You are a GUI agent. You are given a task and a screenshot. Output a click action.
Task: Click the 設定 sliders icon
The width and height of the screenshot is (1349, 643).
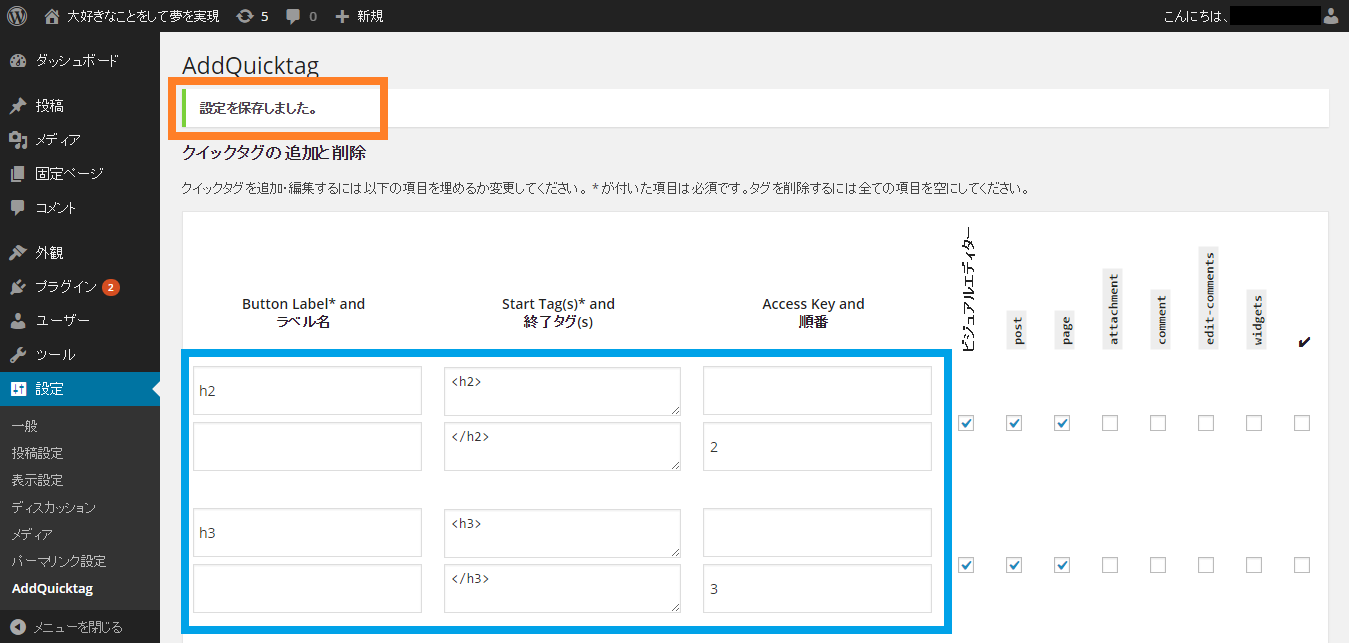point(18,389)
